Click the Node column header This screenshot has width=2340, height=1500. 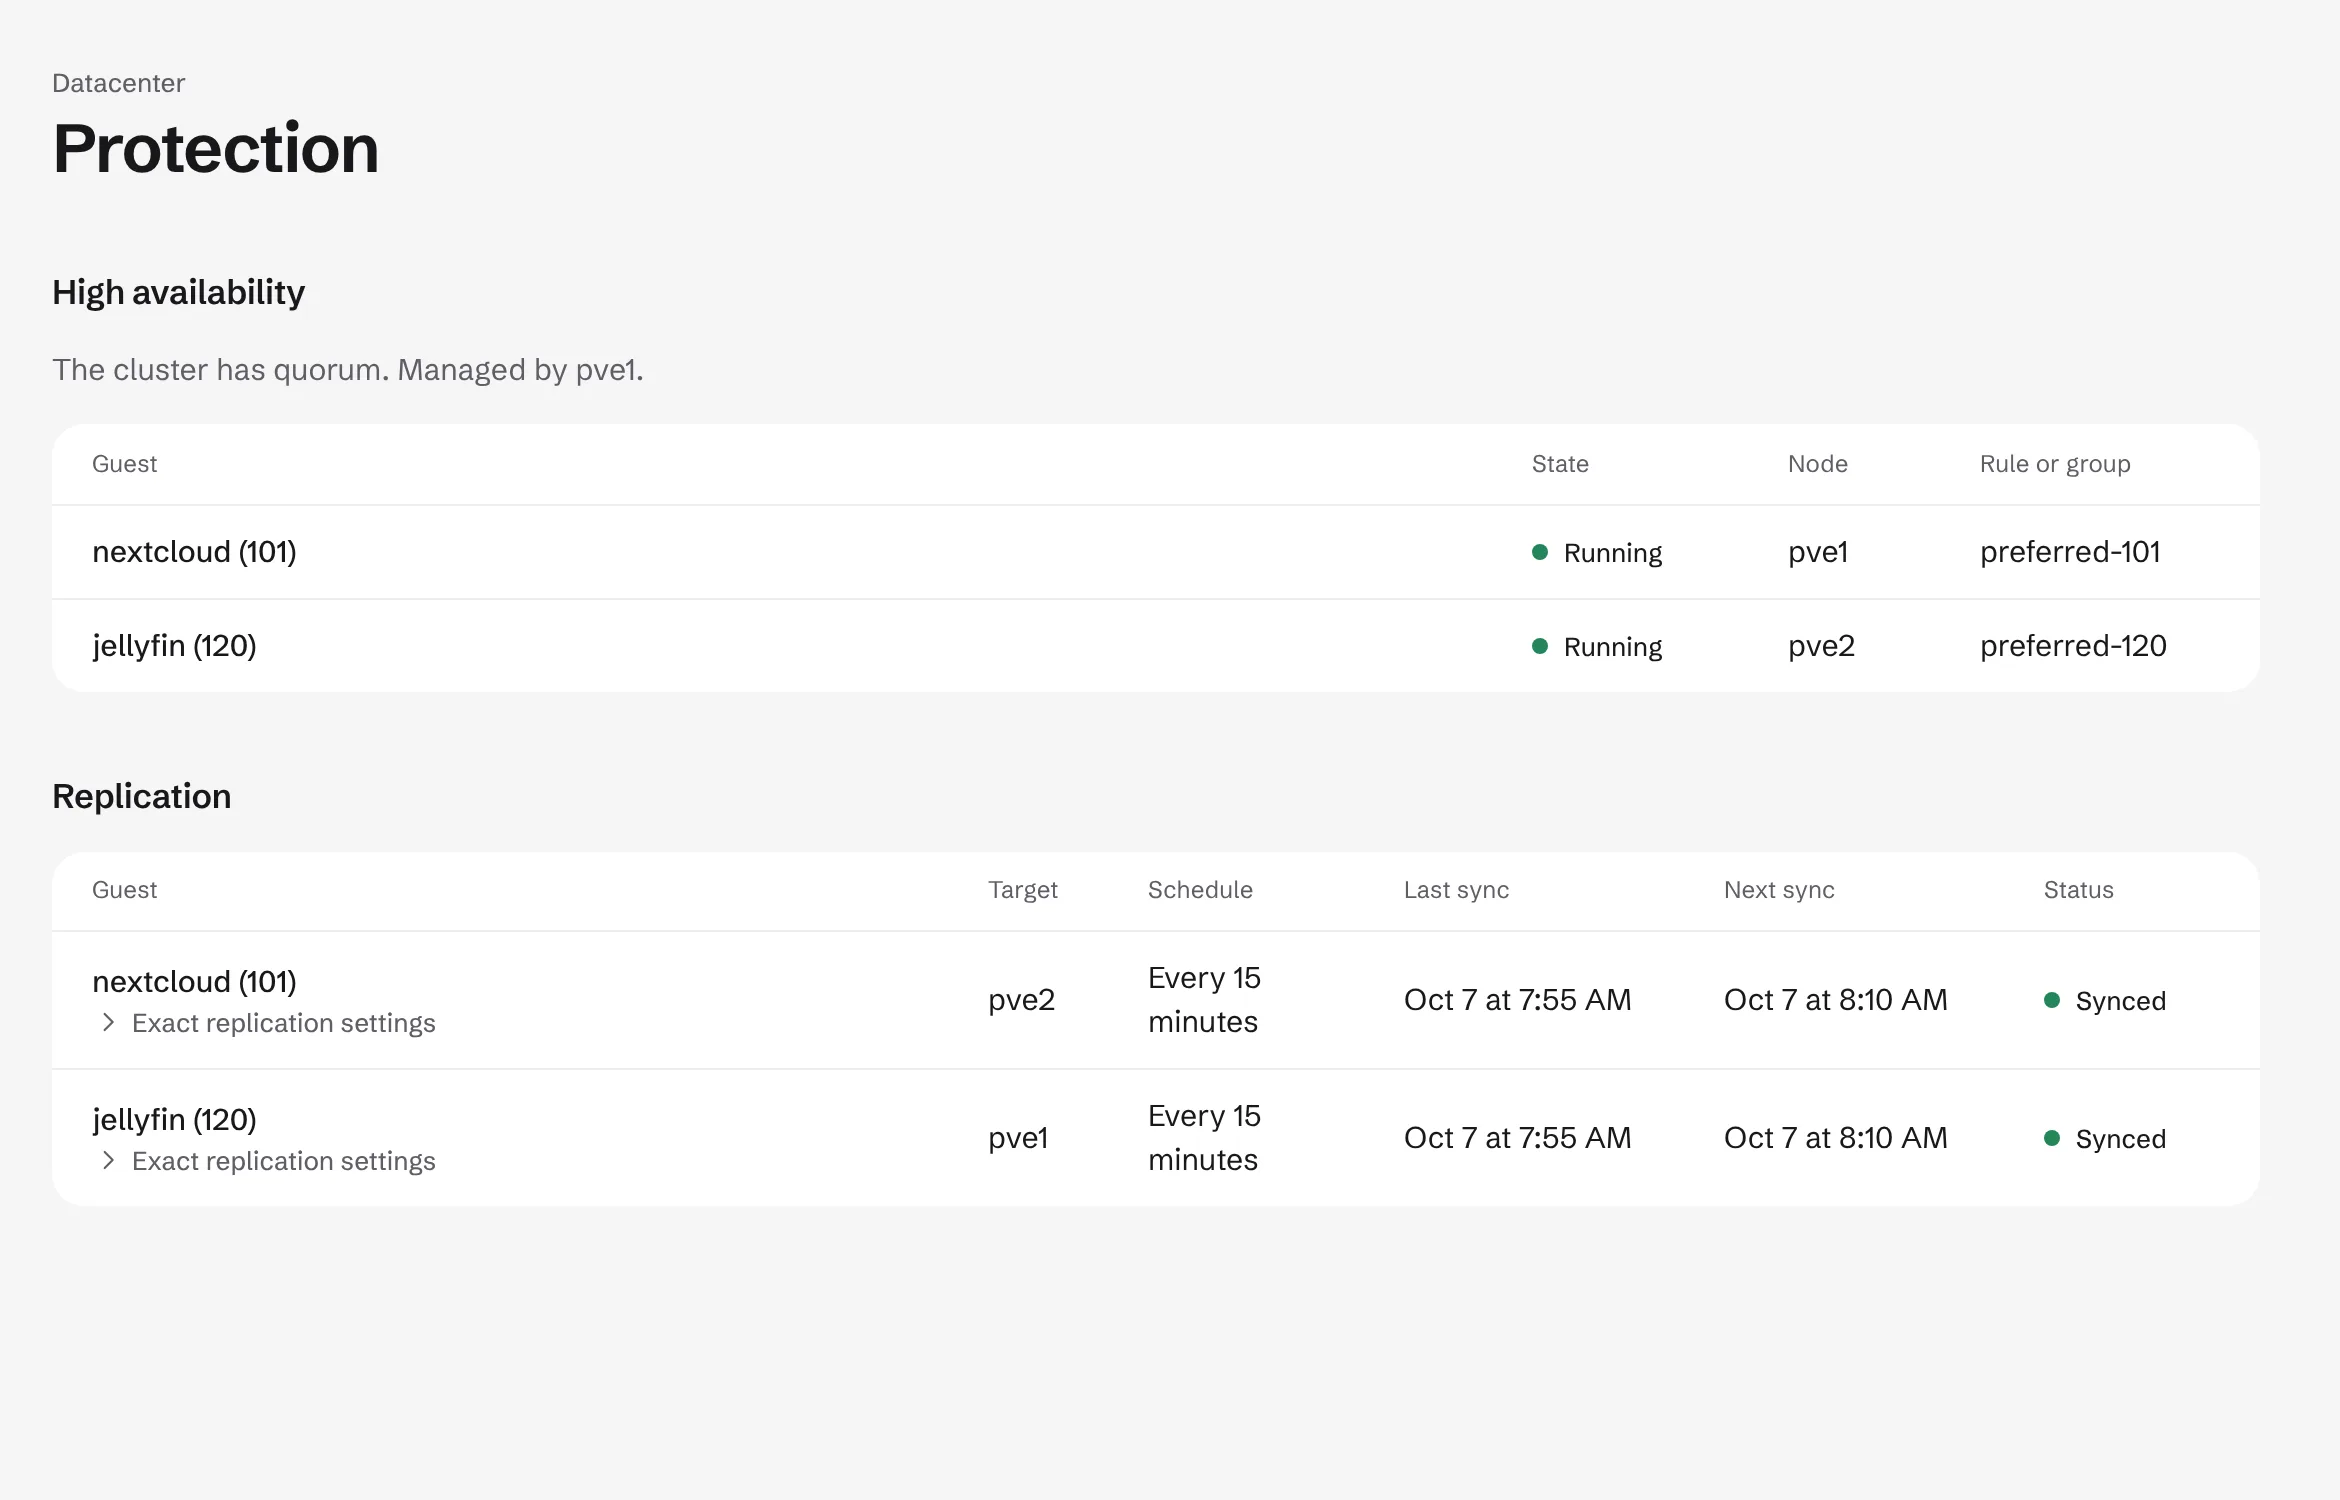(x=1818, y=464)
